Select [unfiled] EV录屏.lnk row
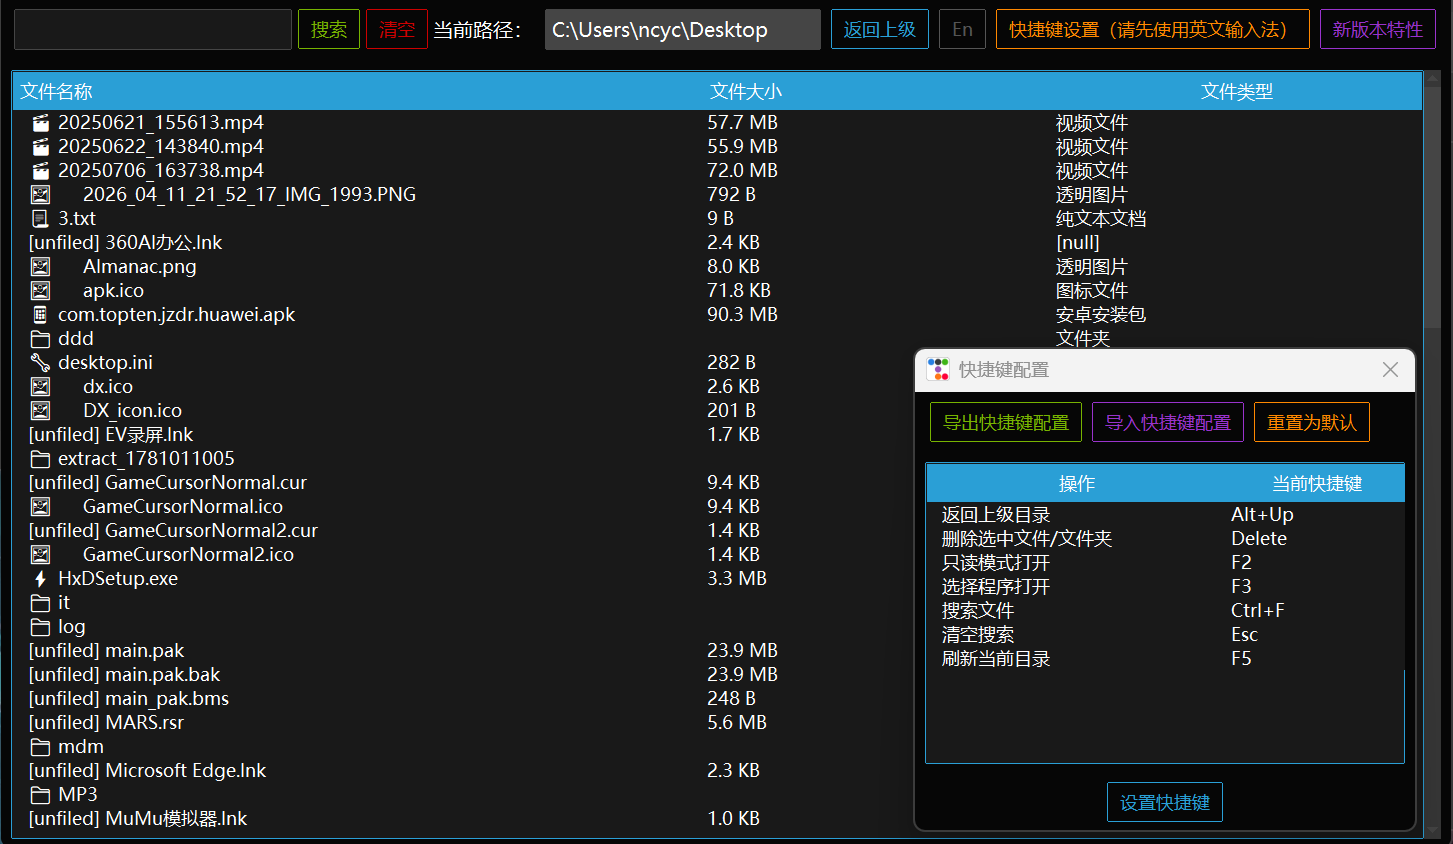Screen dimensions: 1453x844 (465, 435)
